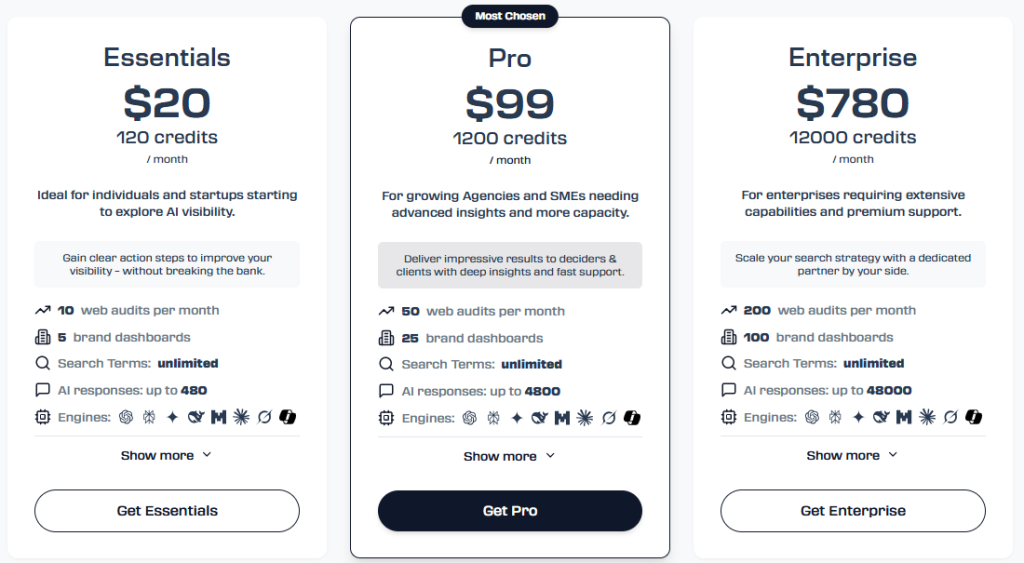Click the web audits trend arrow icon in Pro
This screenshot has width=1024, height=563.
coord(386,312)
